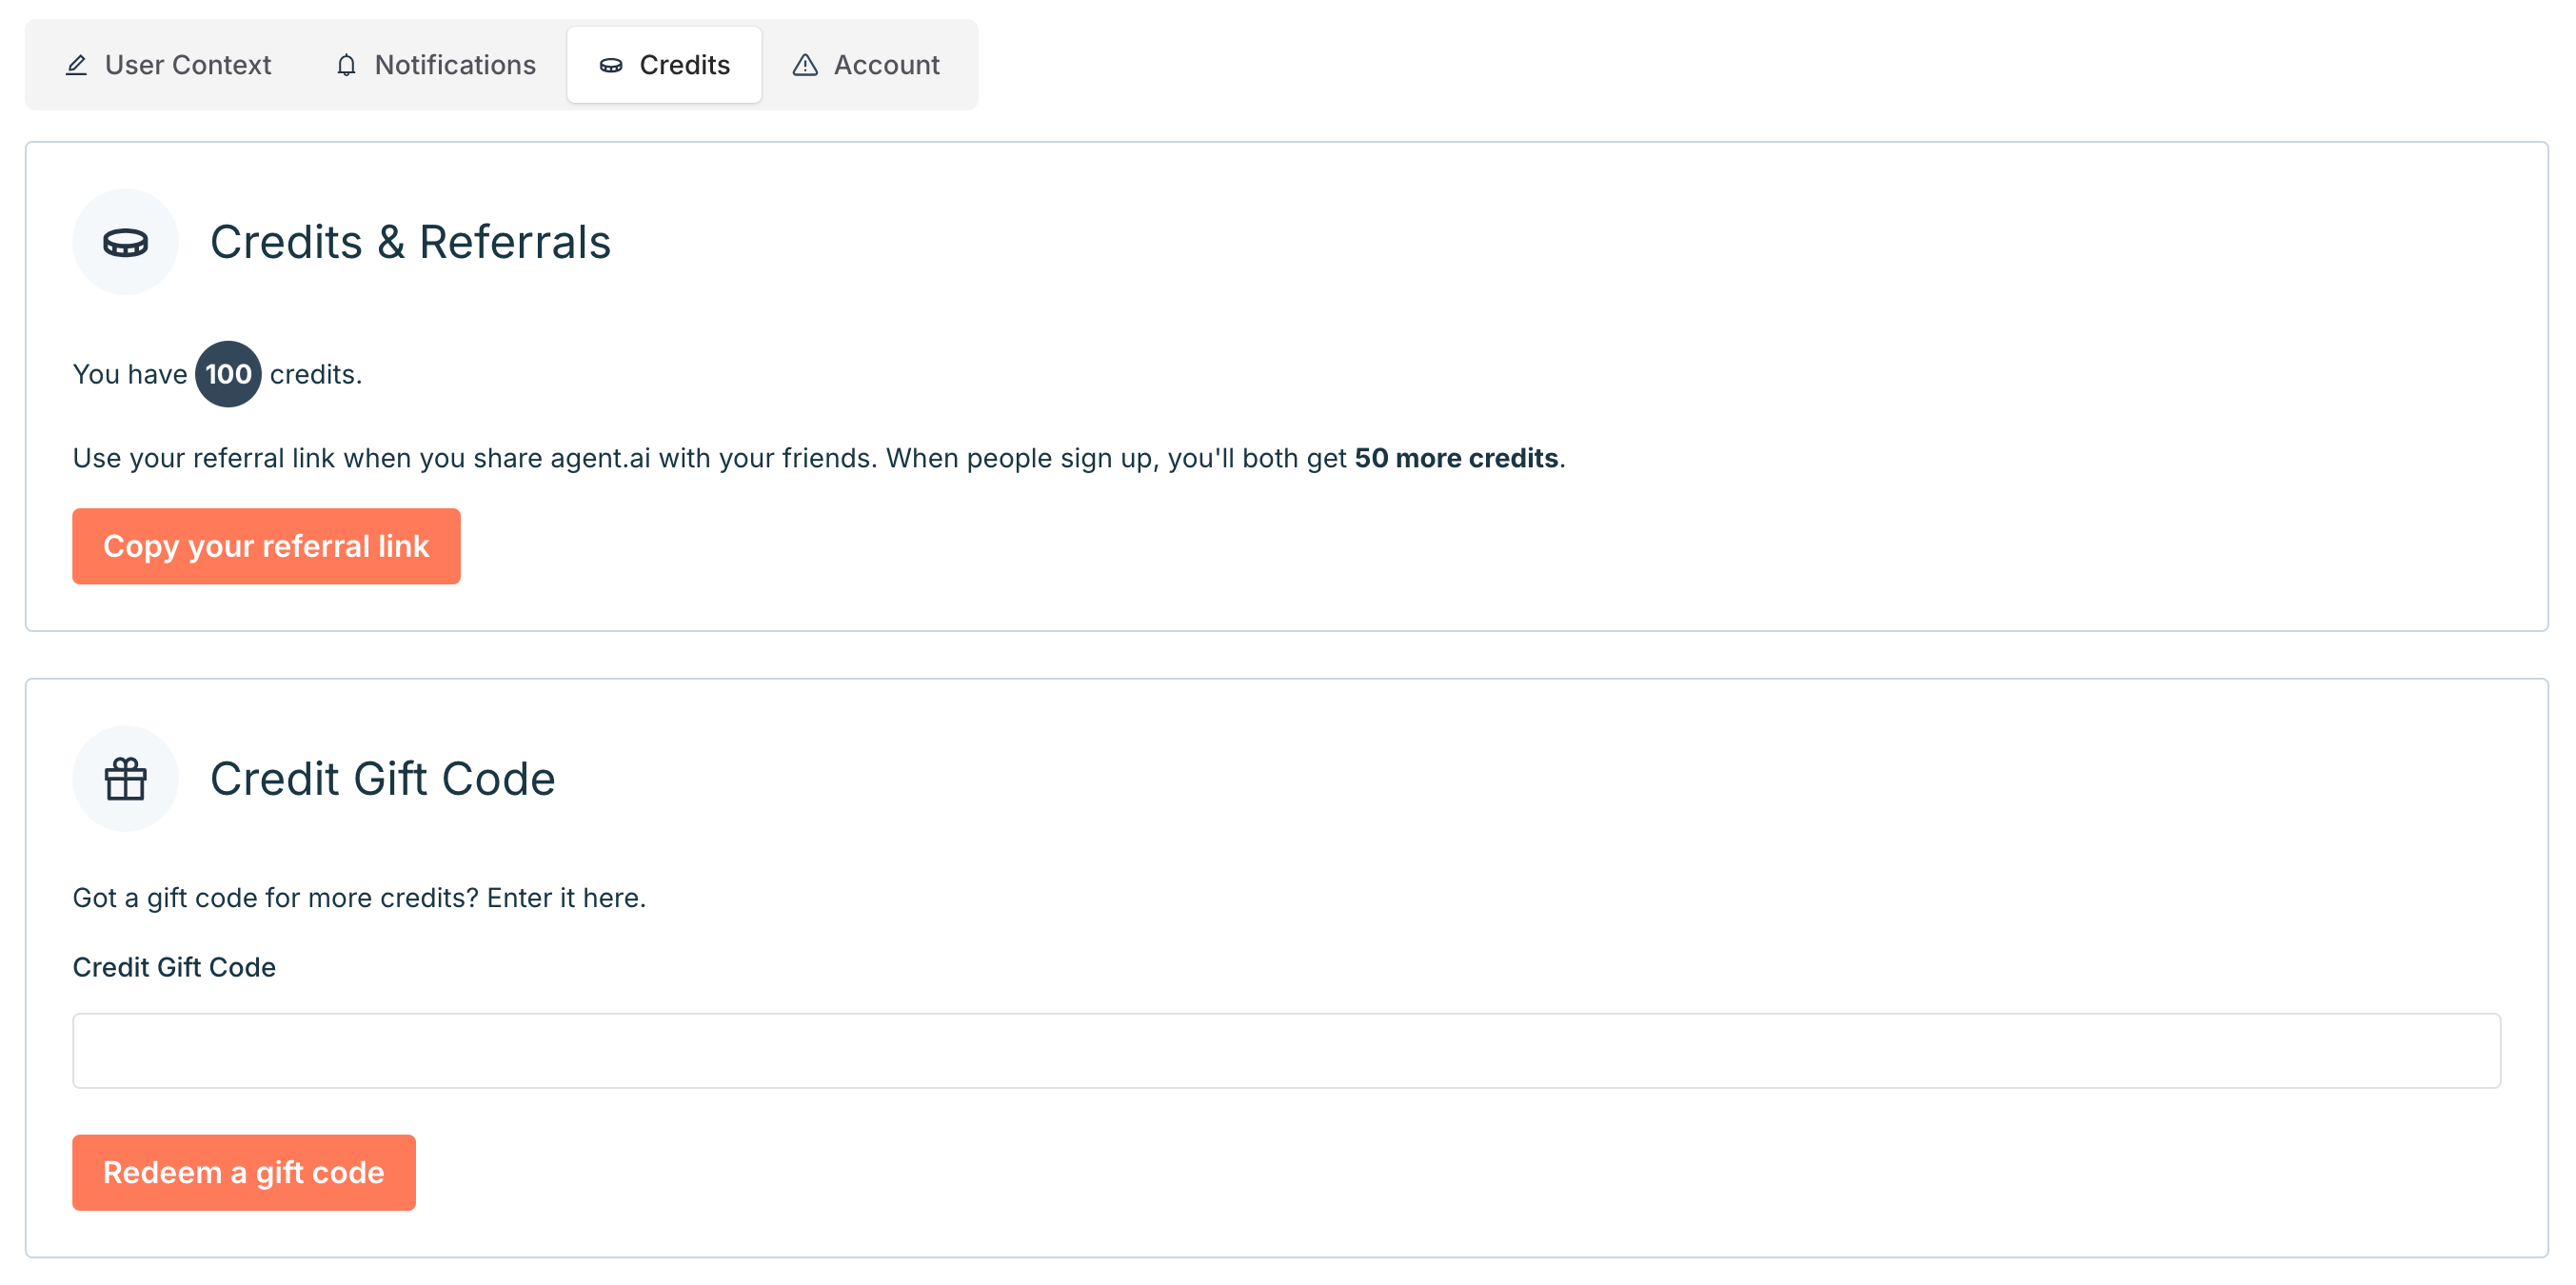Click the coin icon in Credits tab
The height and width of the screenshot is (1285, 2576).
click(x=610, y=65)
